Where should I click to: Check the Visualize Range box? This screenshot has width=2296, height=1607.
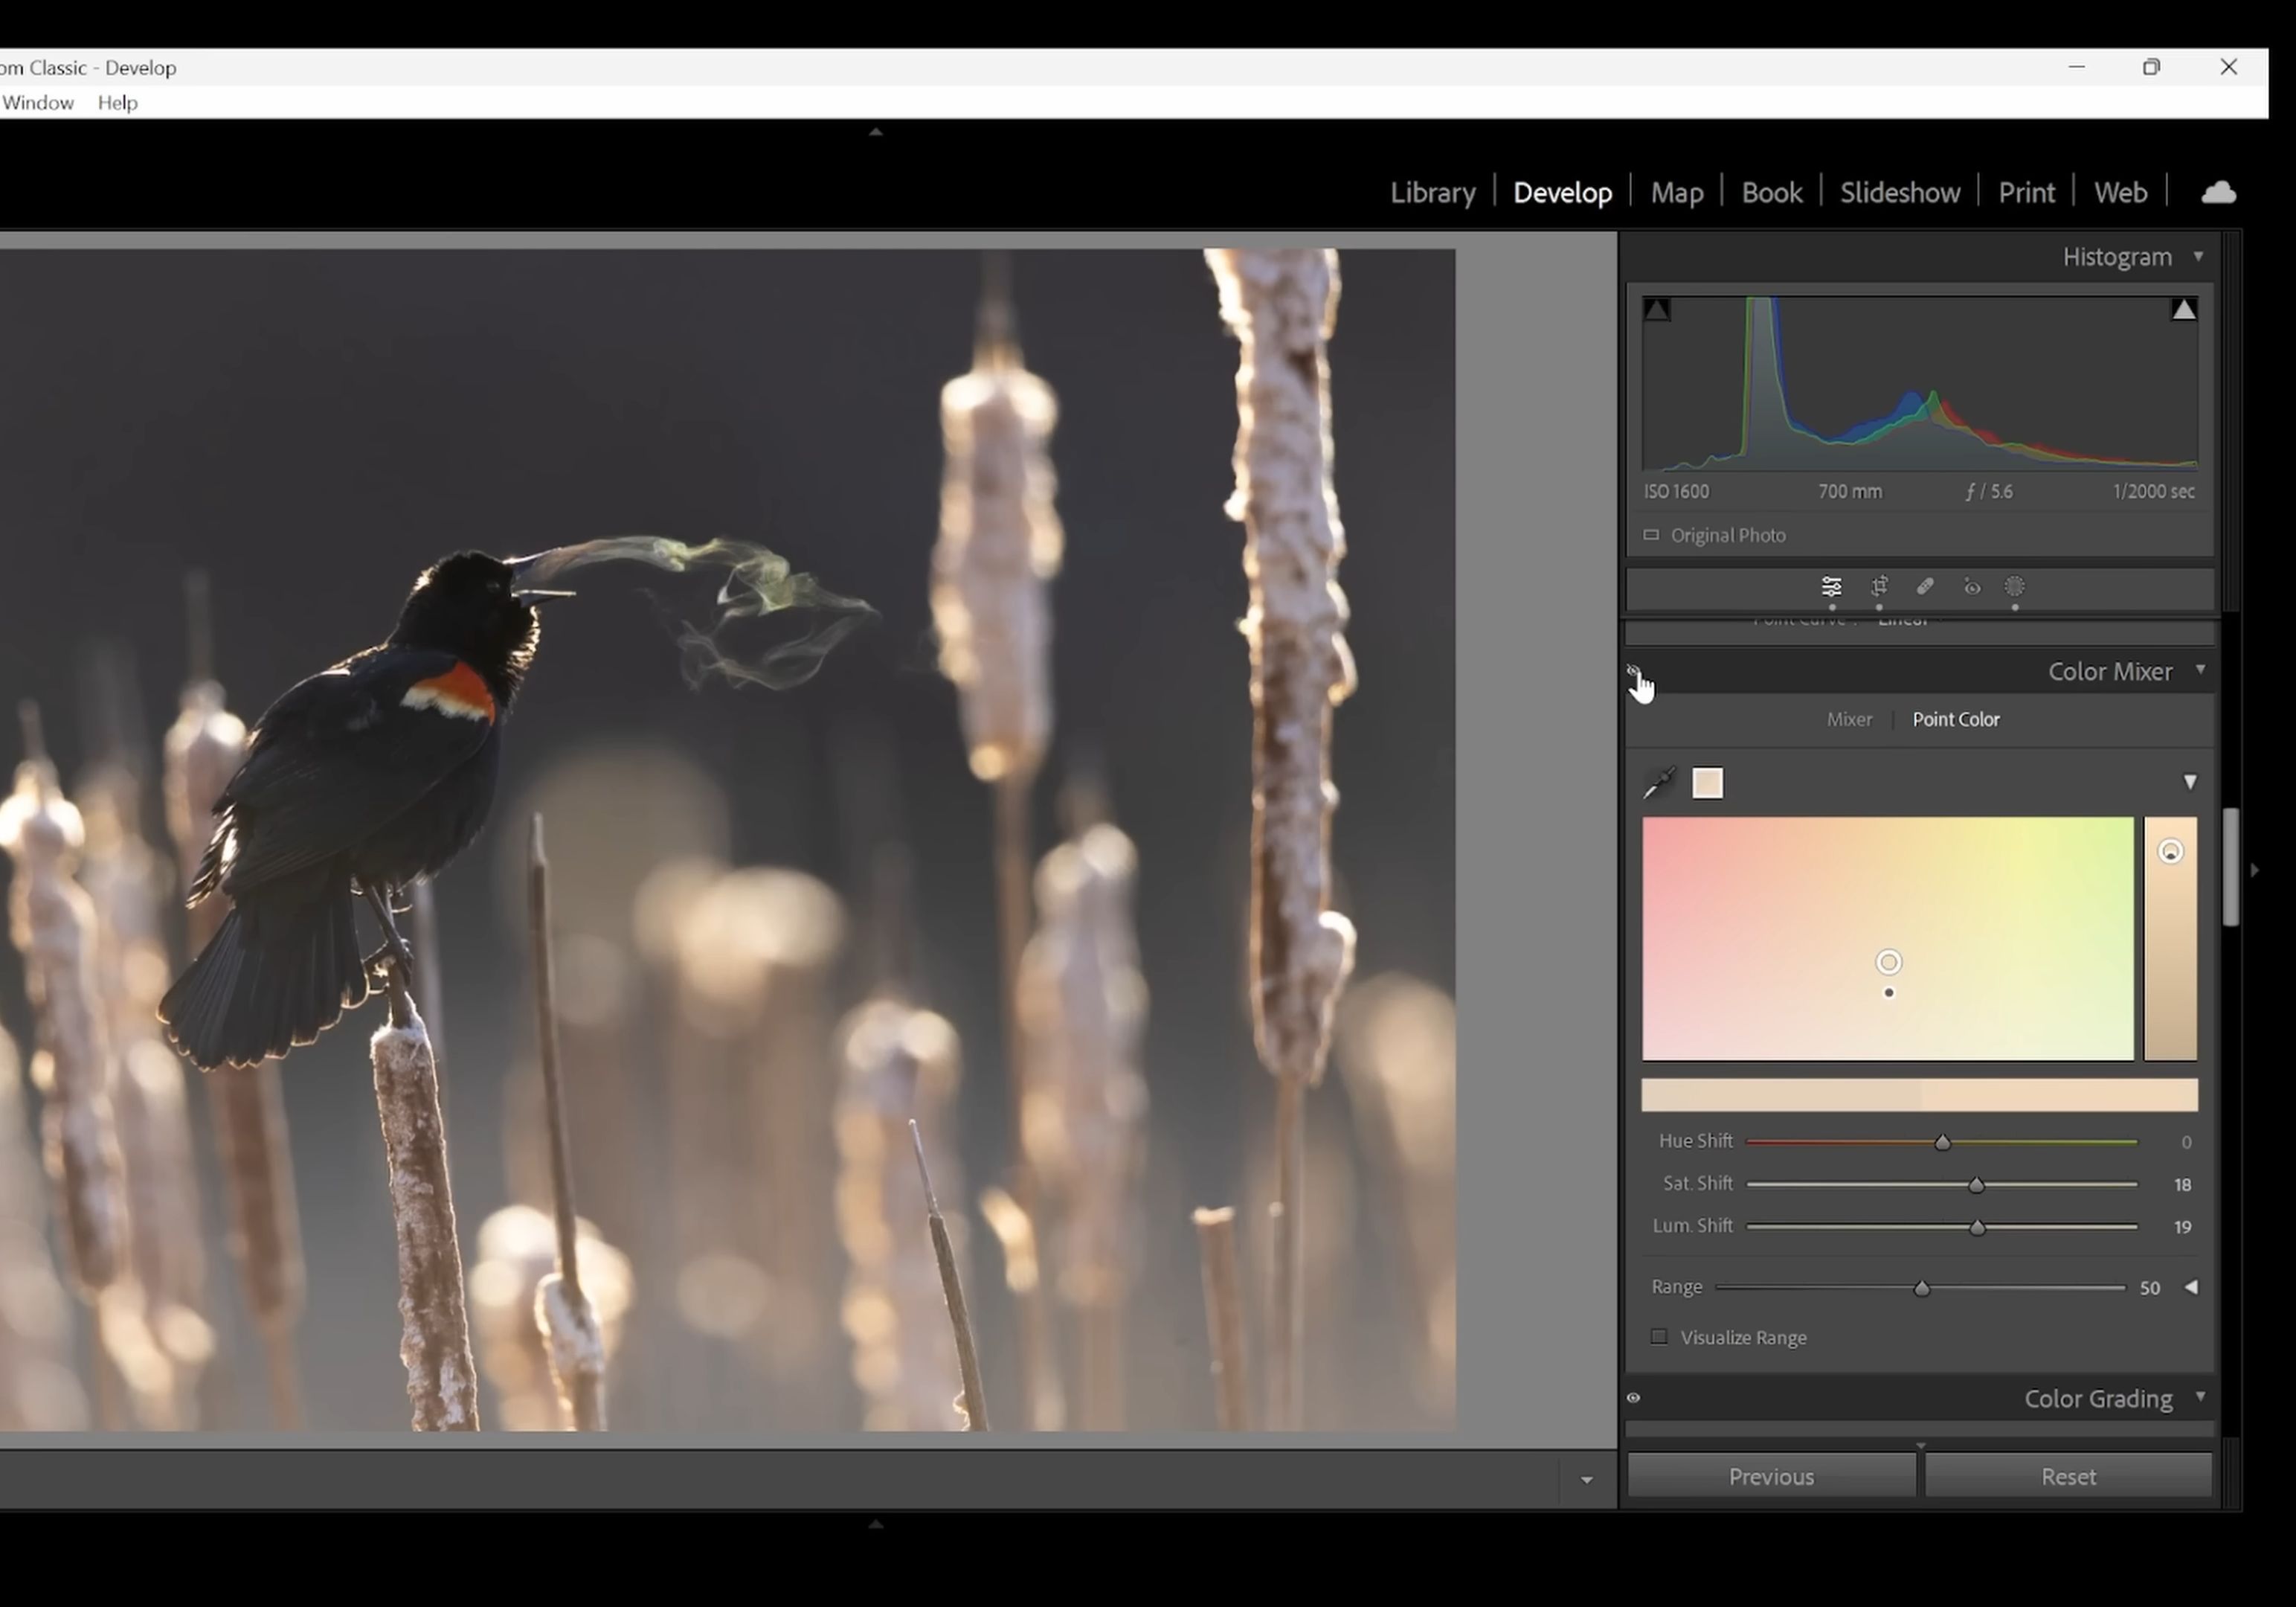tap(1659, 1337)
